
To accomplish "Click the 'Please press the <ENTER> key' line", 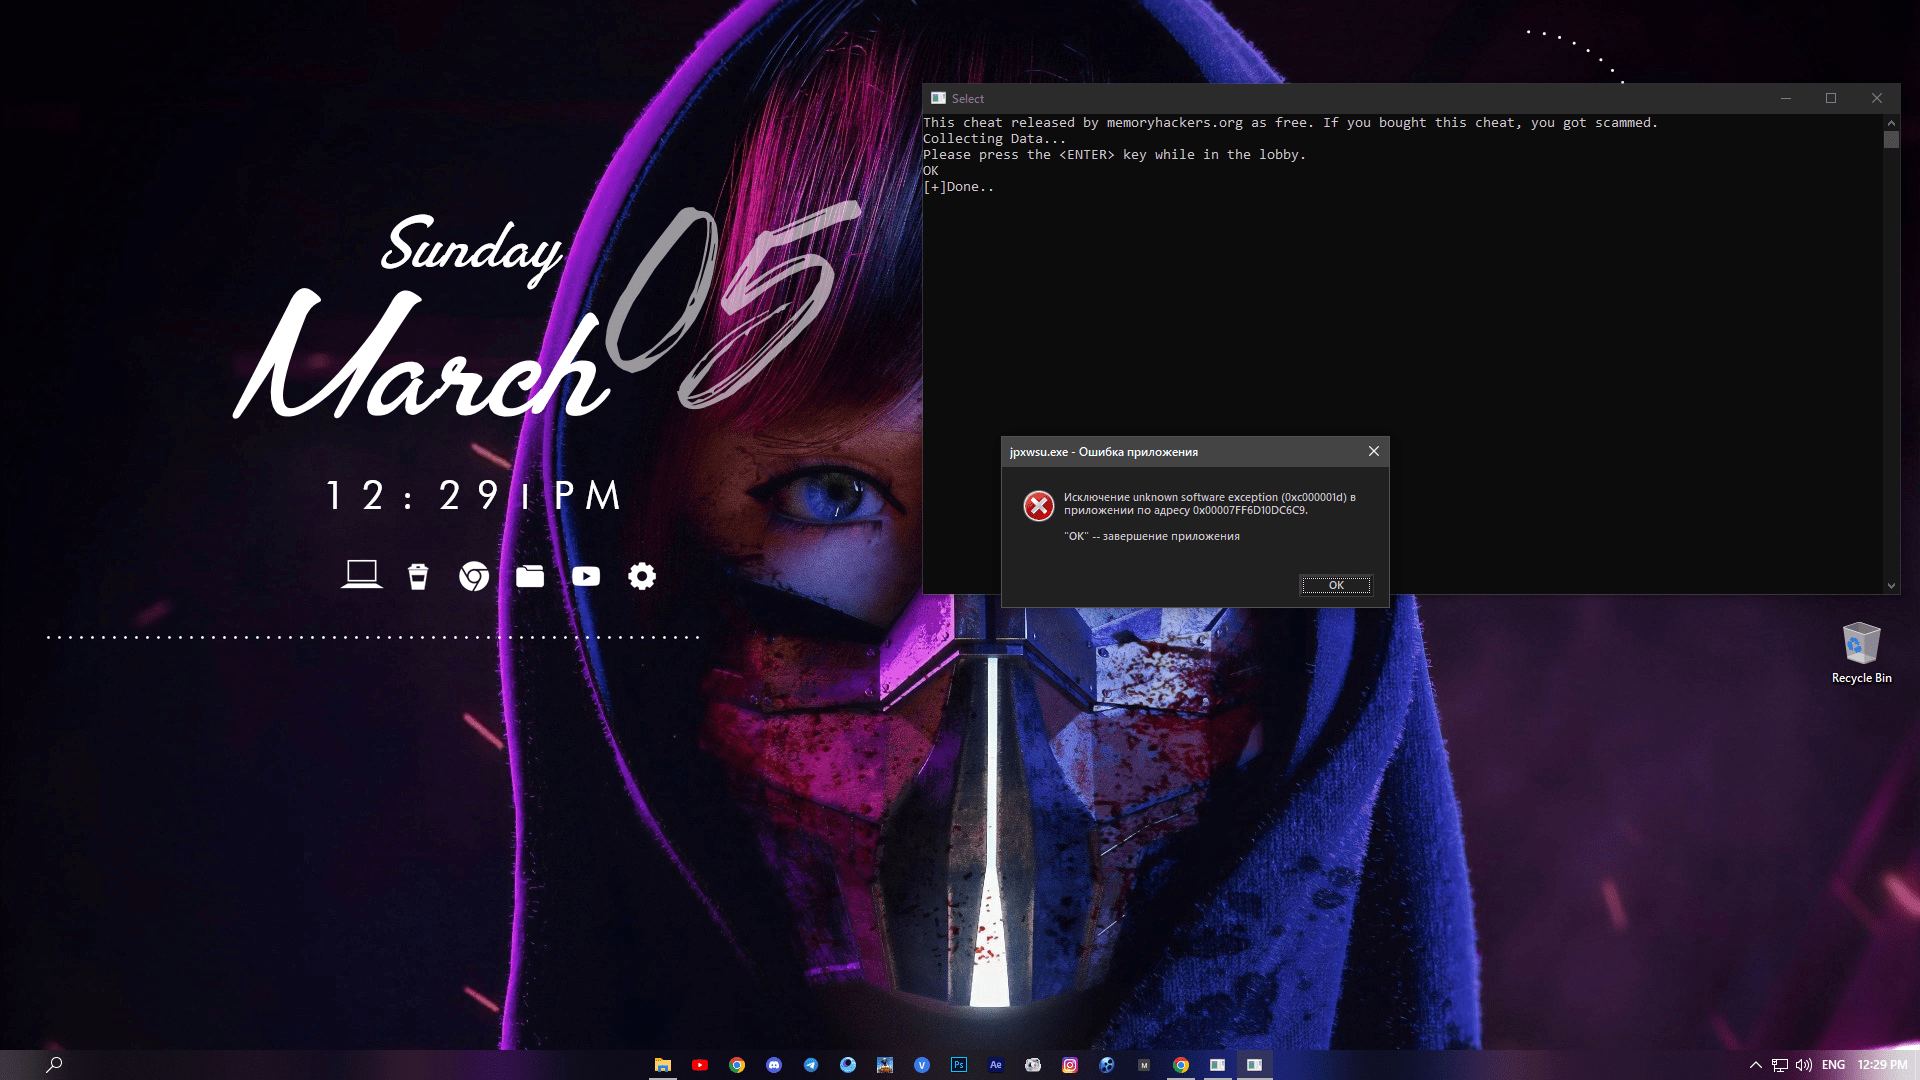I will pyautogui.click(x=1114, y=155).
